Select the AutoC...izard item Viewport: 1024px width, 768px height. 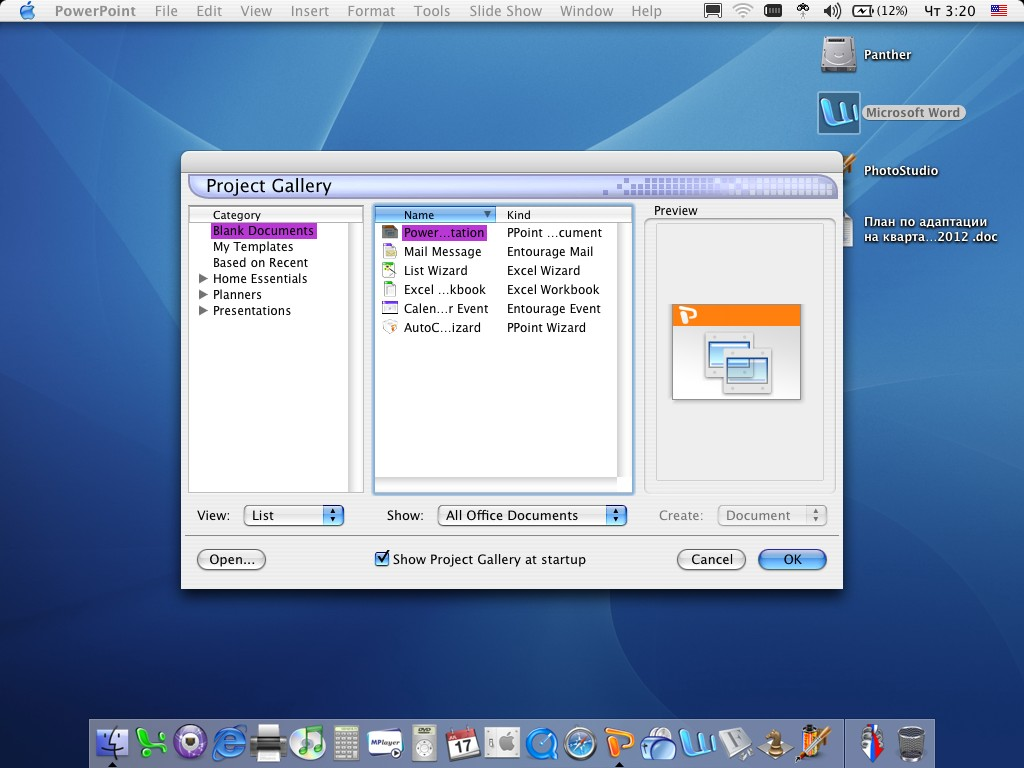pos(442,327)
